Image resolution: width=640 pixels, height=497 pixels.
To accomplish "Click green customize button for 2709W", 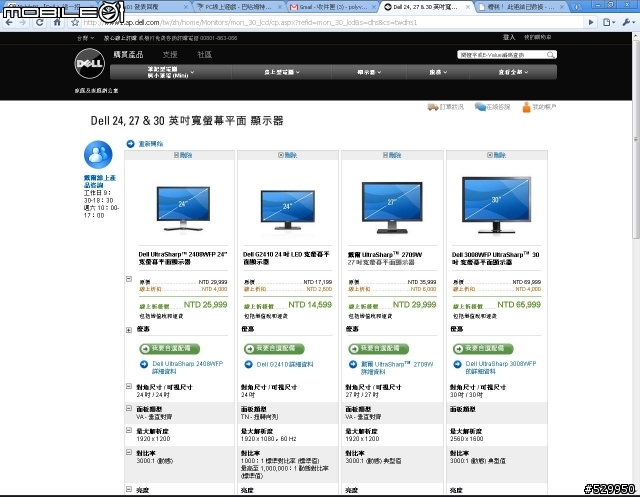I will pyautogui.click(x=379, y=348).
